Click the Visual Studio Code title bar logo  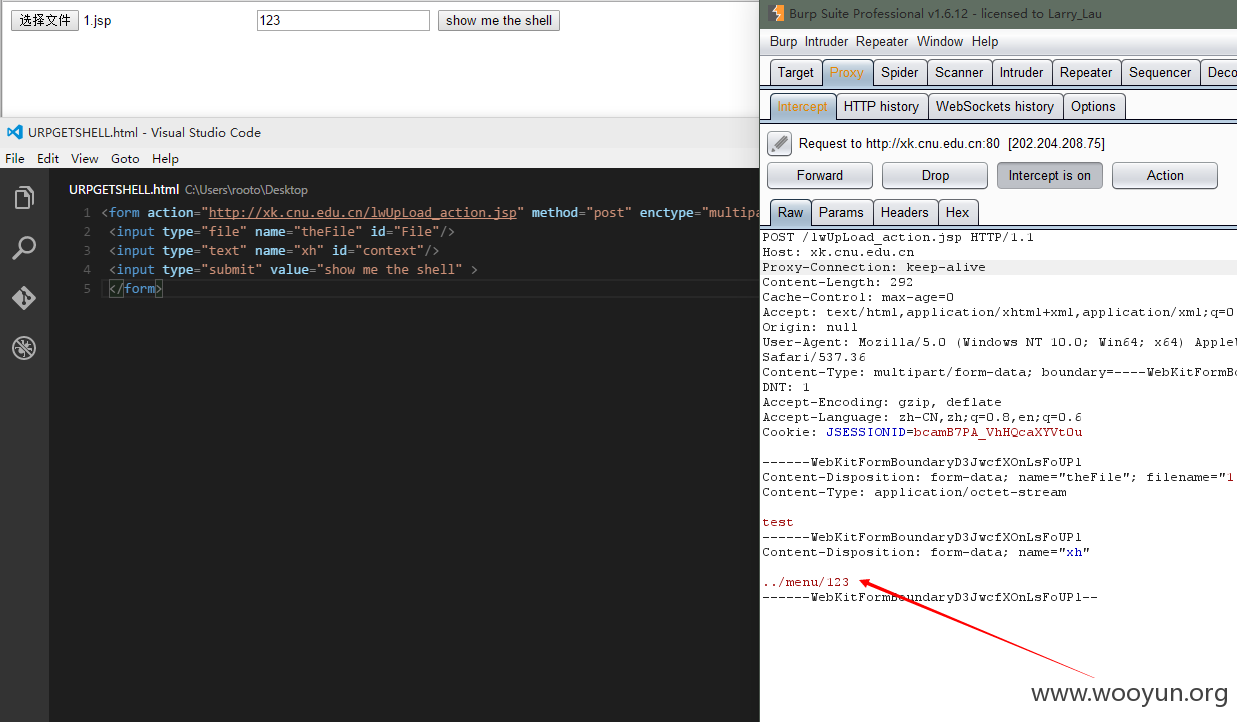click(14, 132)
